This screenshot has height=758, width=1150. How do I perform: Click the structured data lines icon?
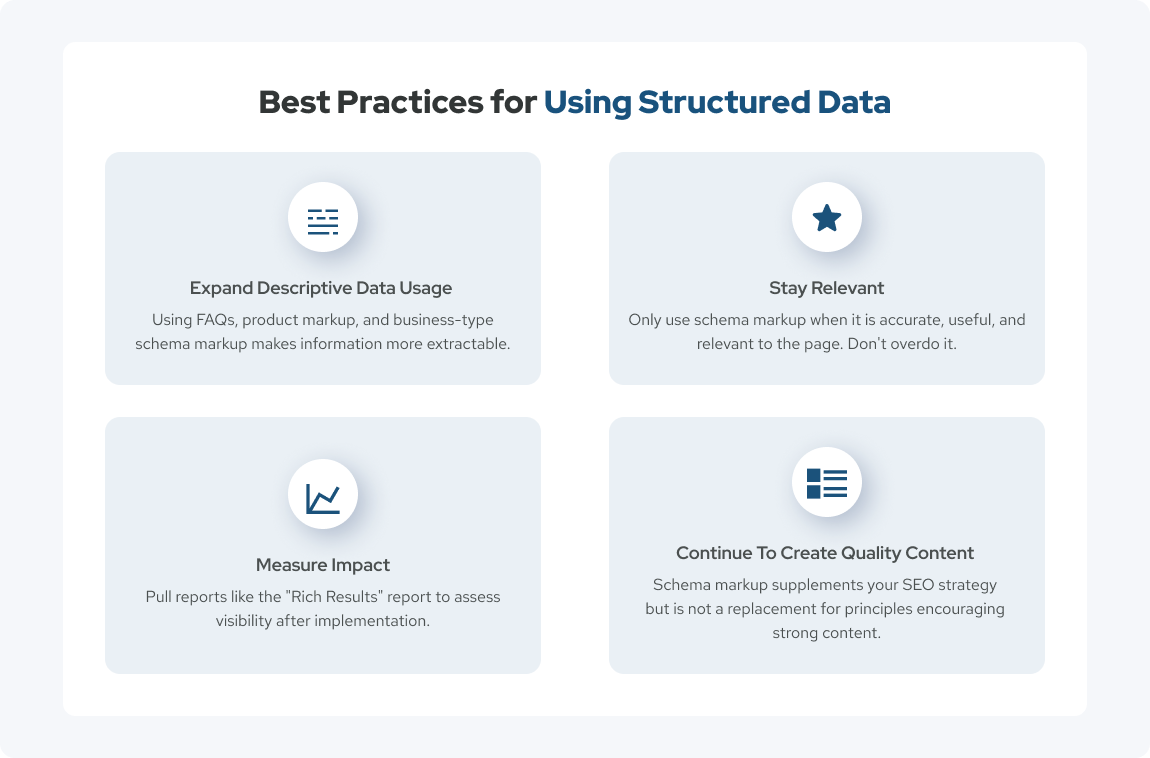pyautogui.click(x=323, y=221)
